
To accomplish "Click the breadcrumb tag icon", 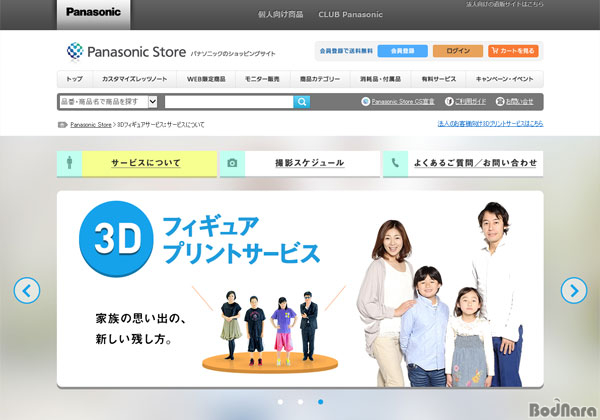I will point(62,125).
